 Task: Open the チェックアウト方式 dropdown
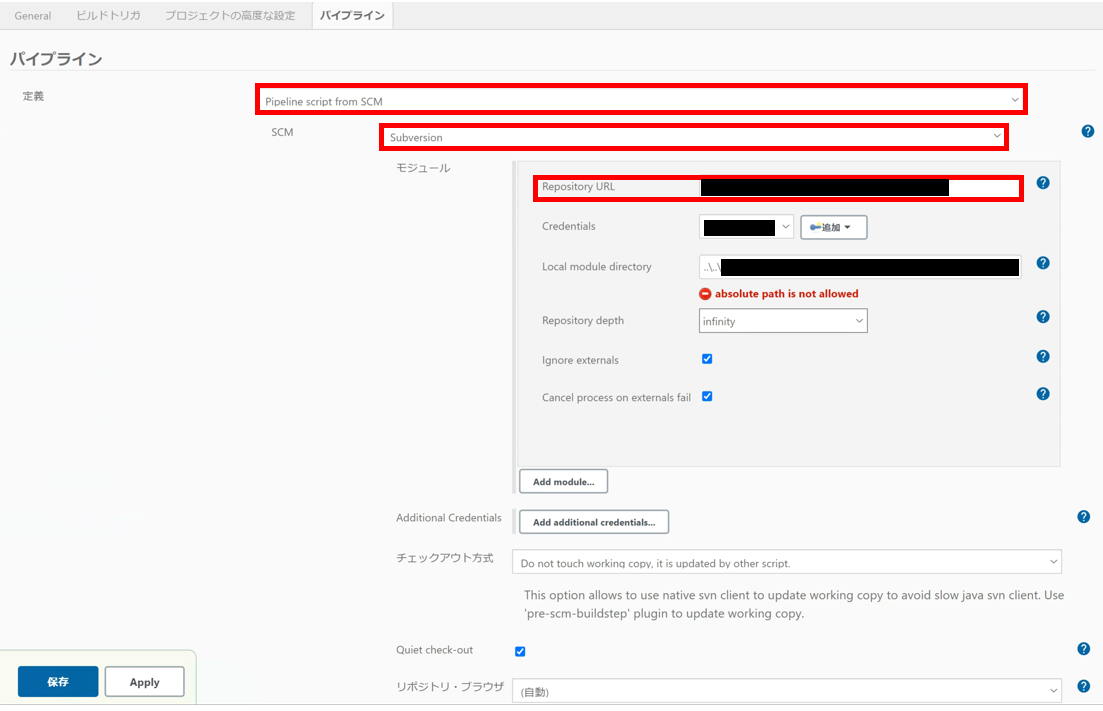(x=786, y=562)
